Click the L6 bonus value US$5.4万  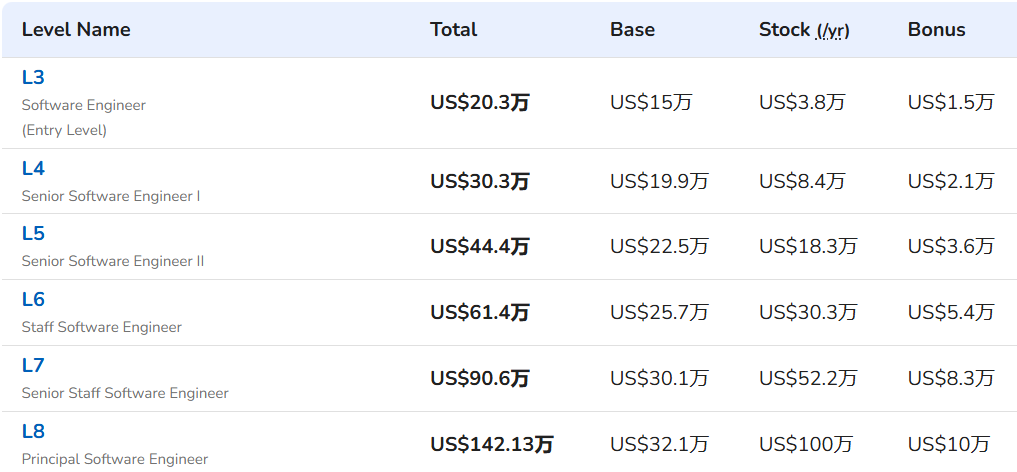pos(951,313)
